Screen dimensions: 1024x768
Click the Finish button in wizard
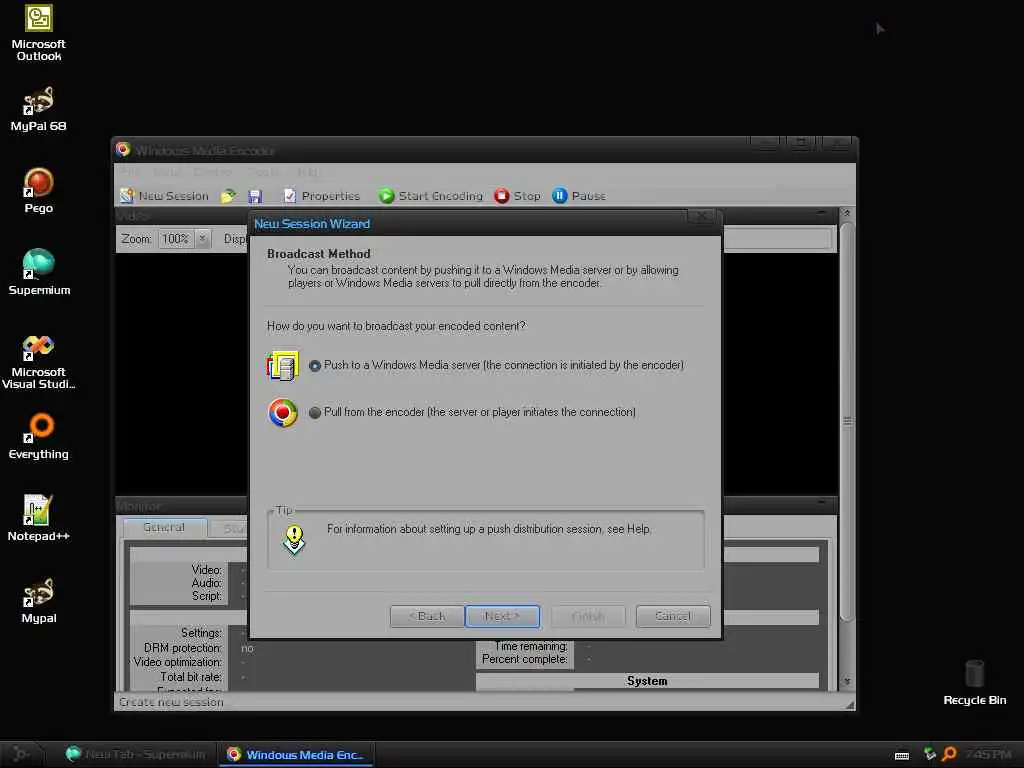point(588,616)
